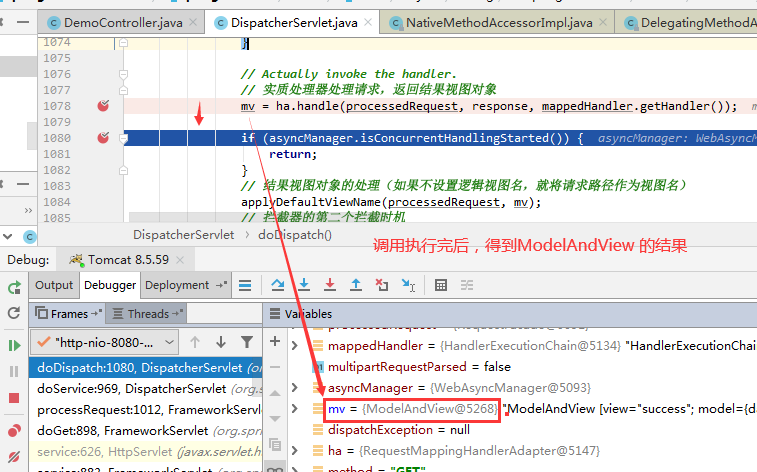Click the DispatcherServlet breadcrumb
Screen dimensions: 757x472
(x=183, y=235)
